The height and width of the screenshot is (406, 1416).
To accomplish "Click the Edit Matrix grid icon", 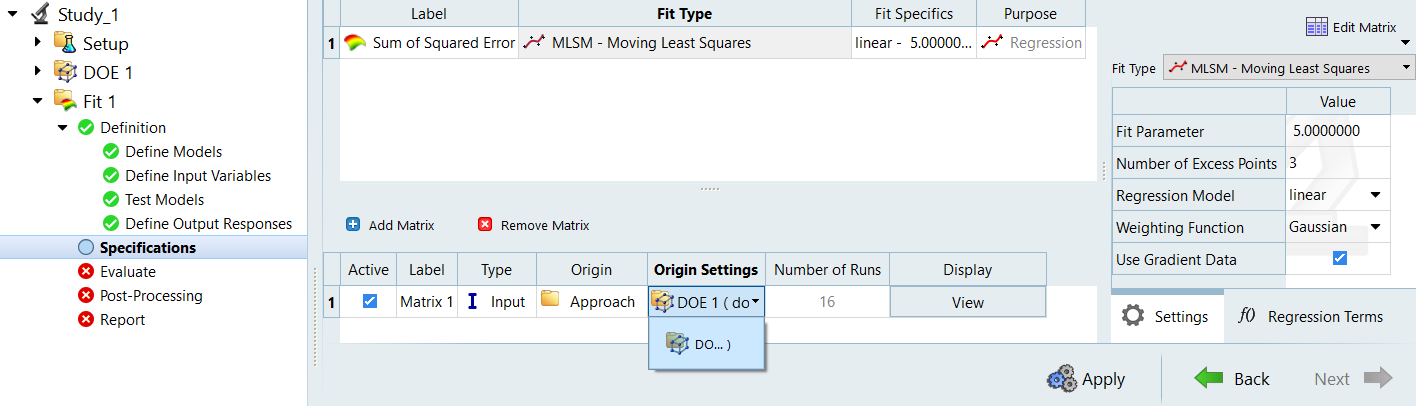I will click(x=1317, y=27).
